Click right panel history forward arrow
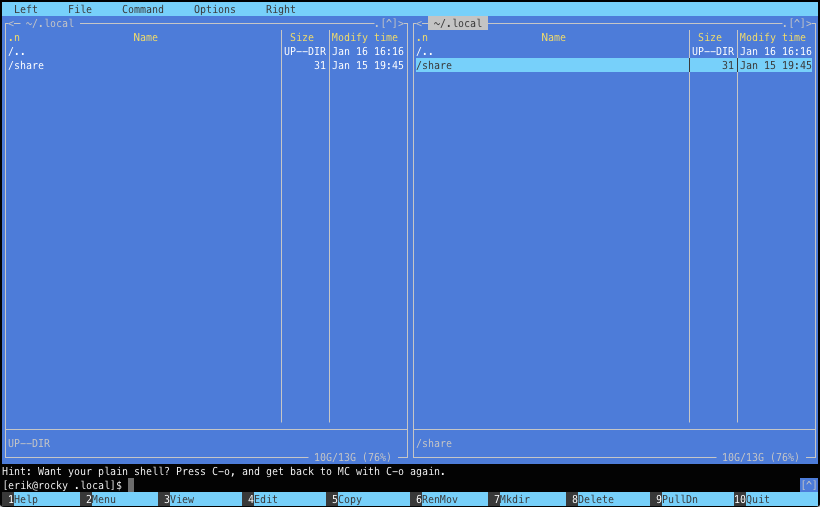 pos(810,23)
